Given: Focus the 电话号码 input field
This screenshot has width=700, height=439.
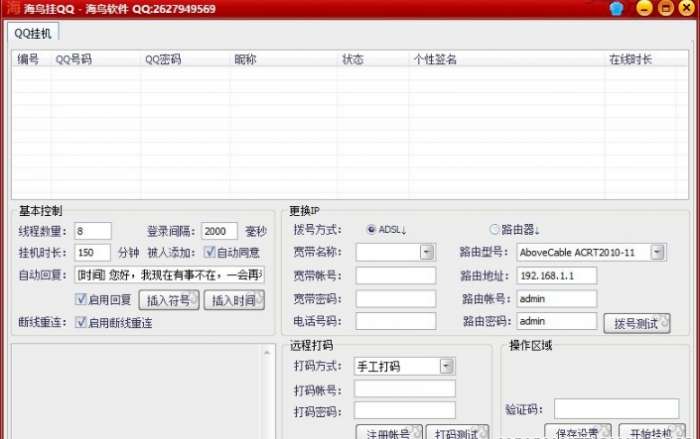Looking at the screenshot, I should [396, 321].
